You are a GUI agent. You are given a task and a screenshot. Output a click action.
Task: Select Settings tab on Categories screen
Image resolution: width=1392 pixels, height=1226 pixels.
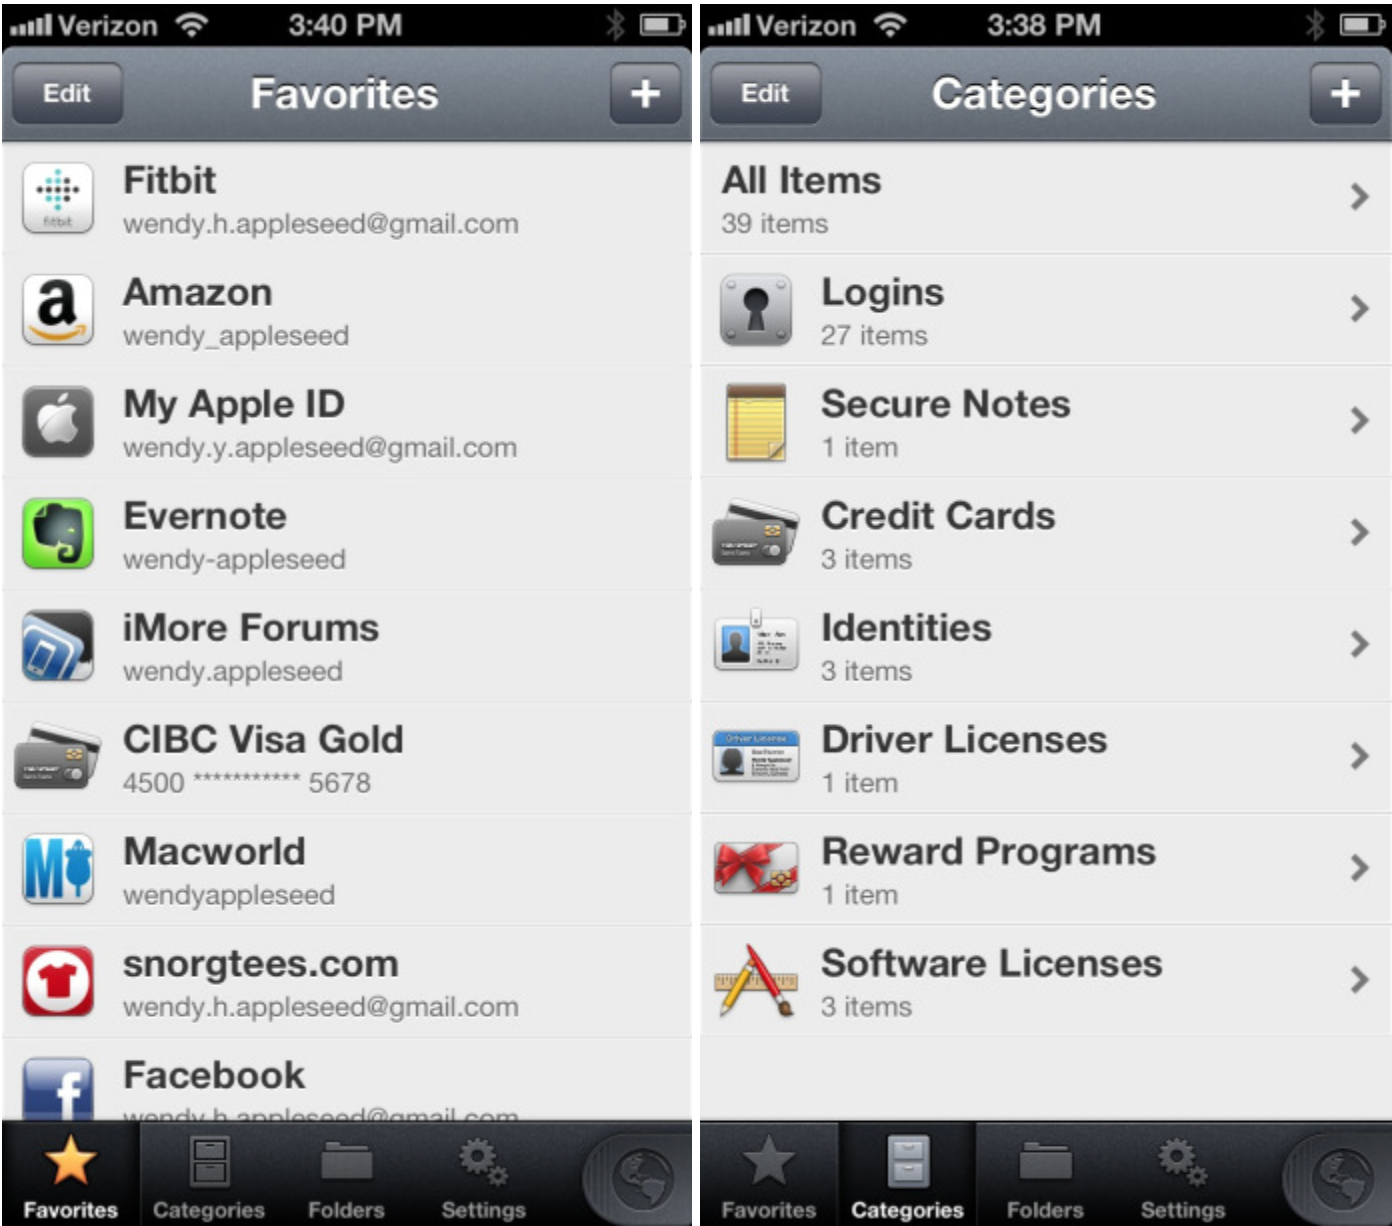tap(1183, 1176)
